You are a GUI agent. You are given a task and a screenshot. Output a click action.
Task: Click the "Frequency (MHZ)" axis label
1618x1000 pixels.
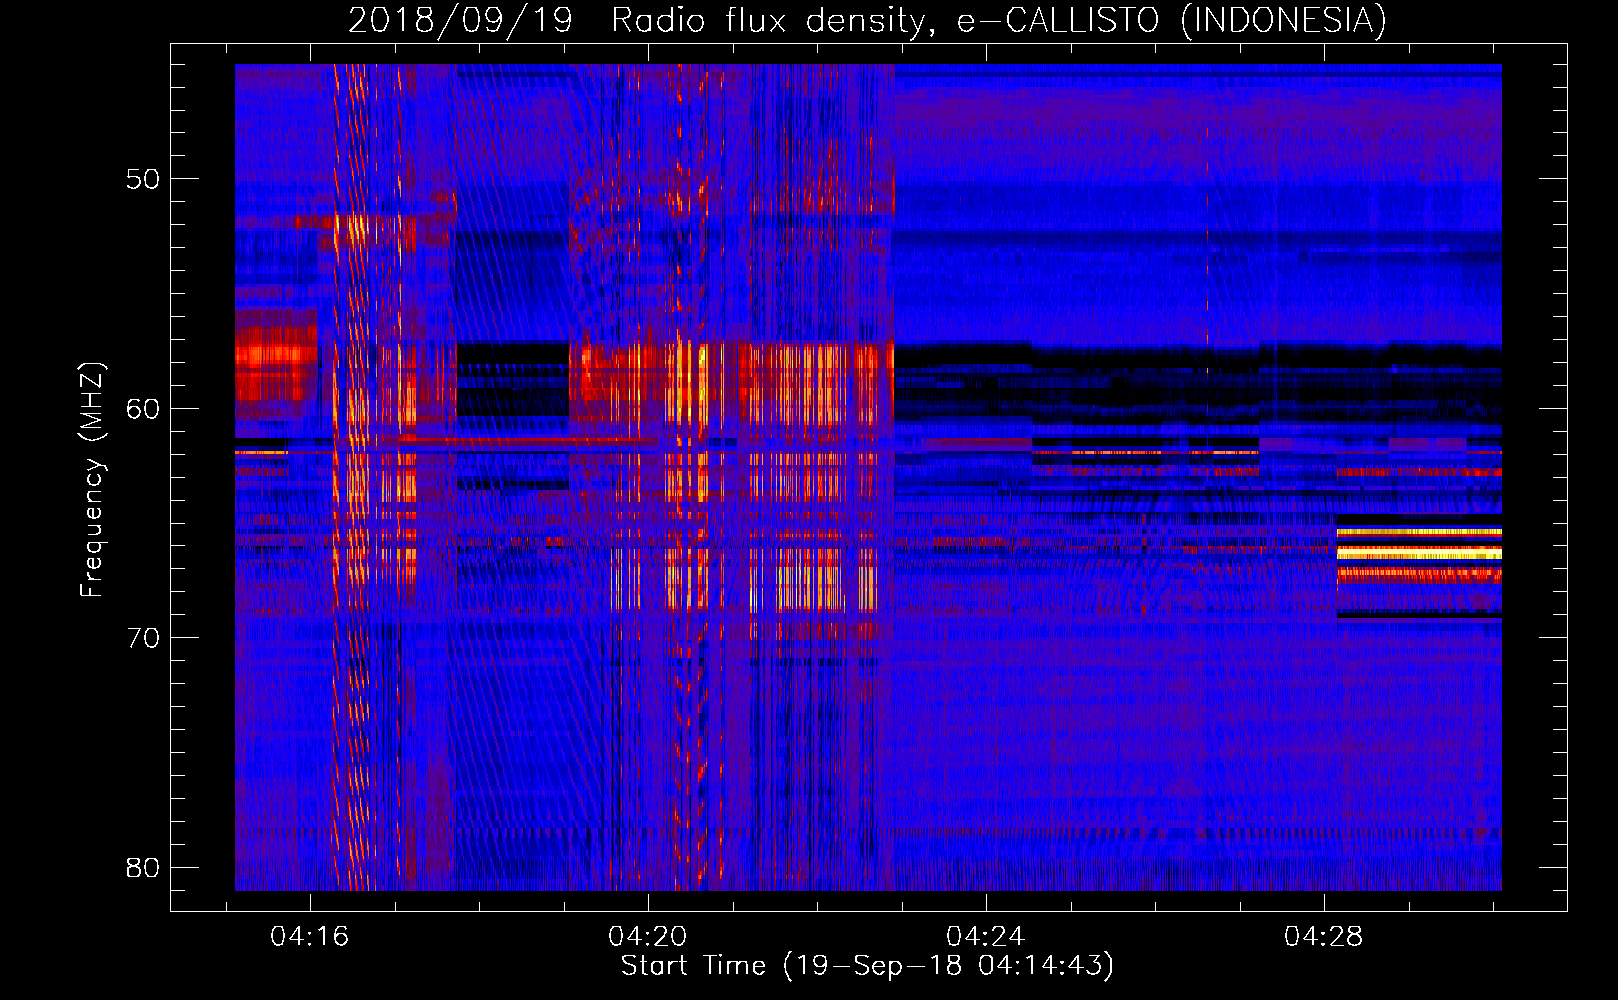pos(92,479)
